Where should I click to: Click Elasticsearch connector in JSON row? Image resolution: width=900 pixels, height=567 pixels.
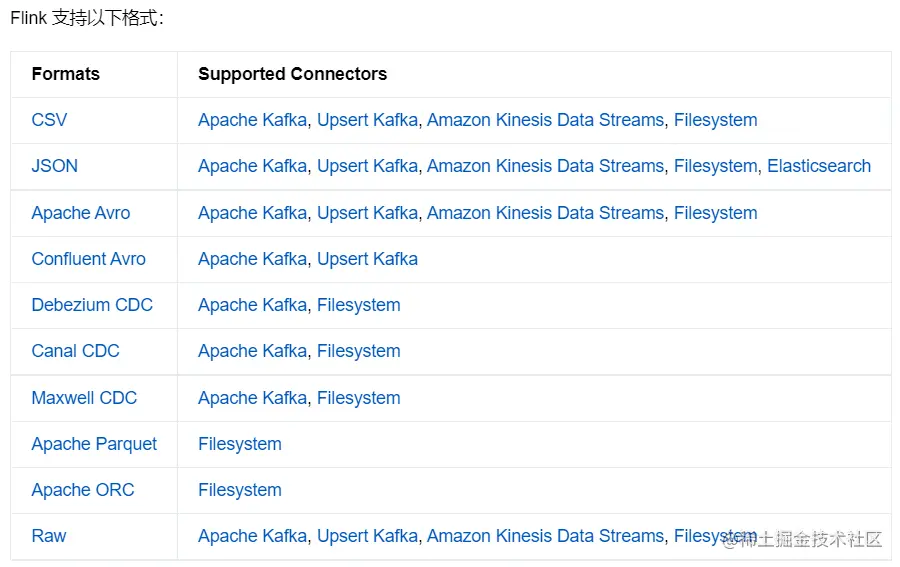(819, 166)
